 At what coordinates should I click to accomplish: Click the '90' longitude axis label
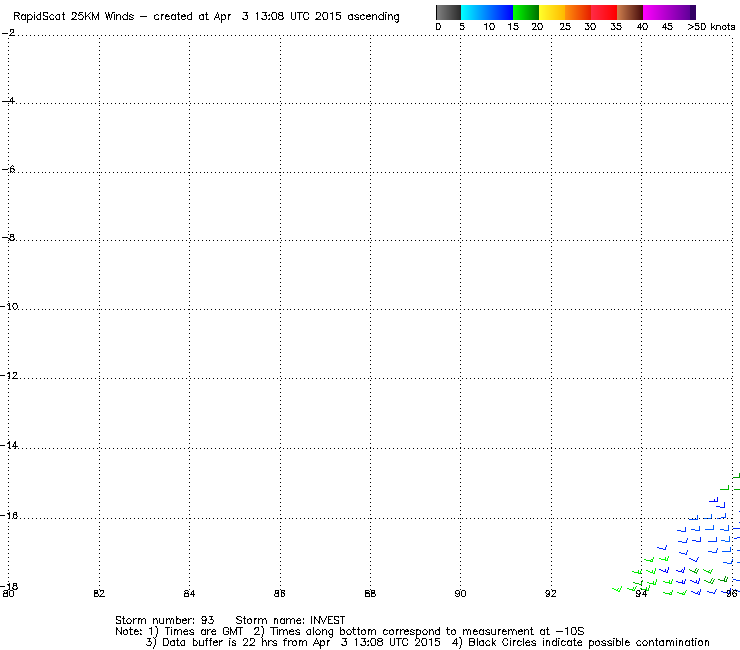(461, 593)
